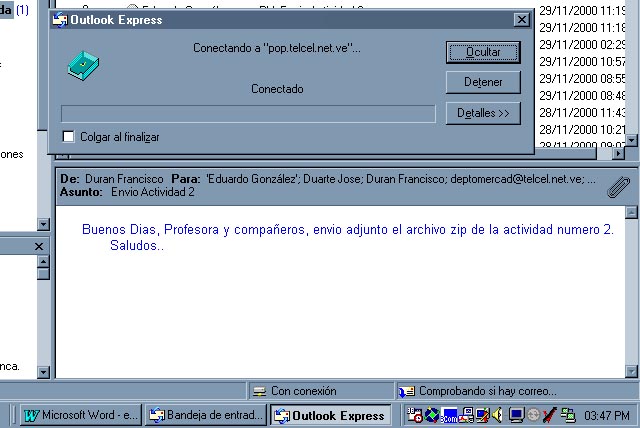
Task: Select the Outlook Express taskbar button
Action: coord(331,415)
